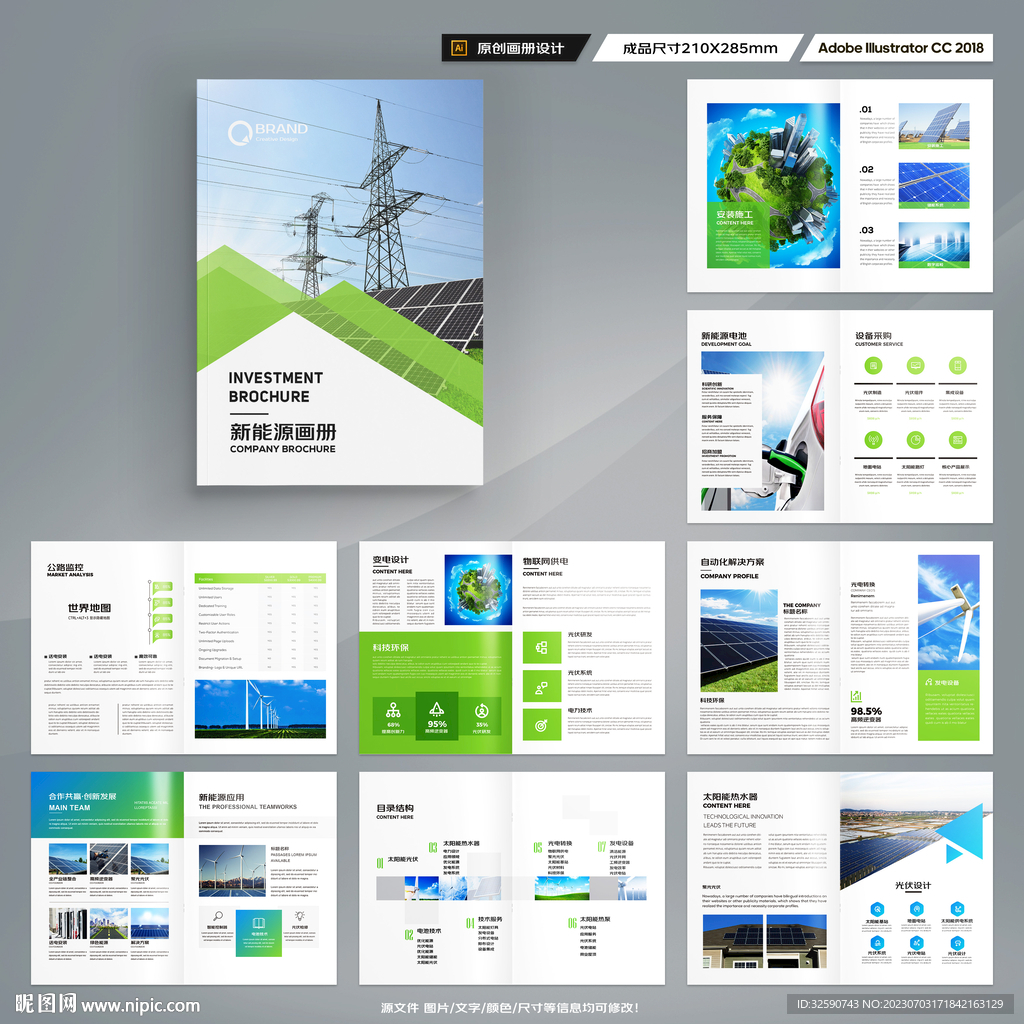Image resolution: width=1024 pixels, height=1024 pixels.
Task: Click the 光伏设计 heading under aerial photo
Action: pyautogui.click(x=913, y=886)
